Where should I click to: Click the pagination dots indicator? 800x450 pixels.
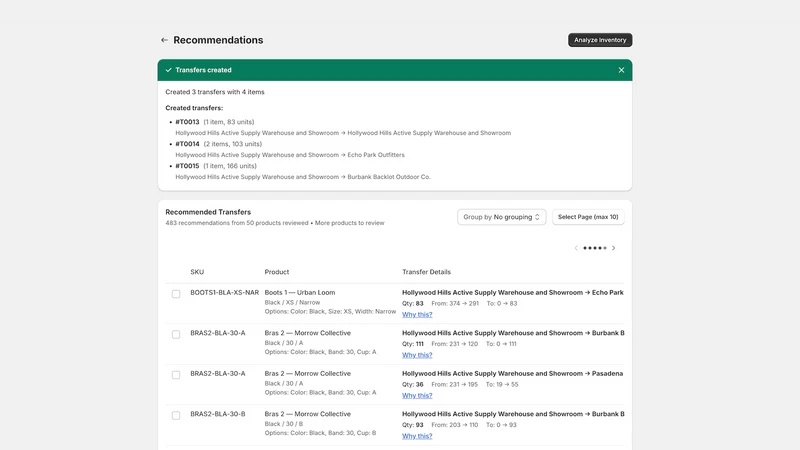pos(595,248)
